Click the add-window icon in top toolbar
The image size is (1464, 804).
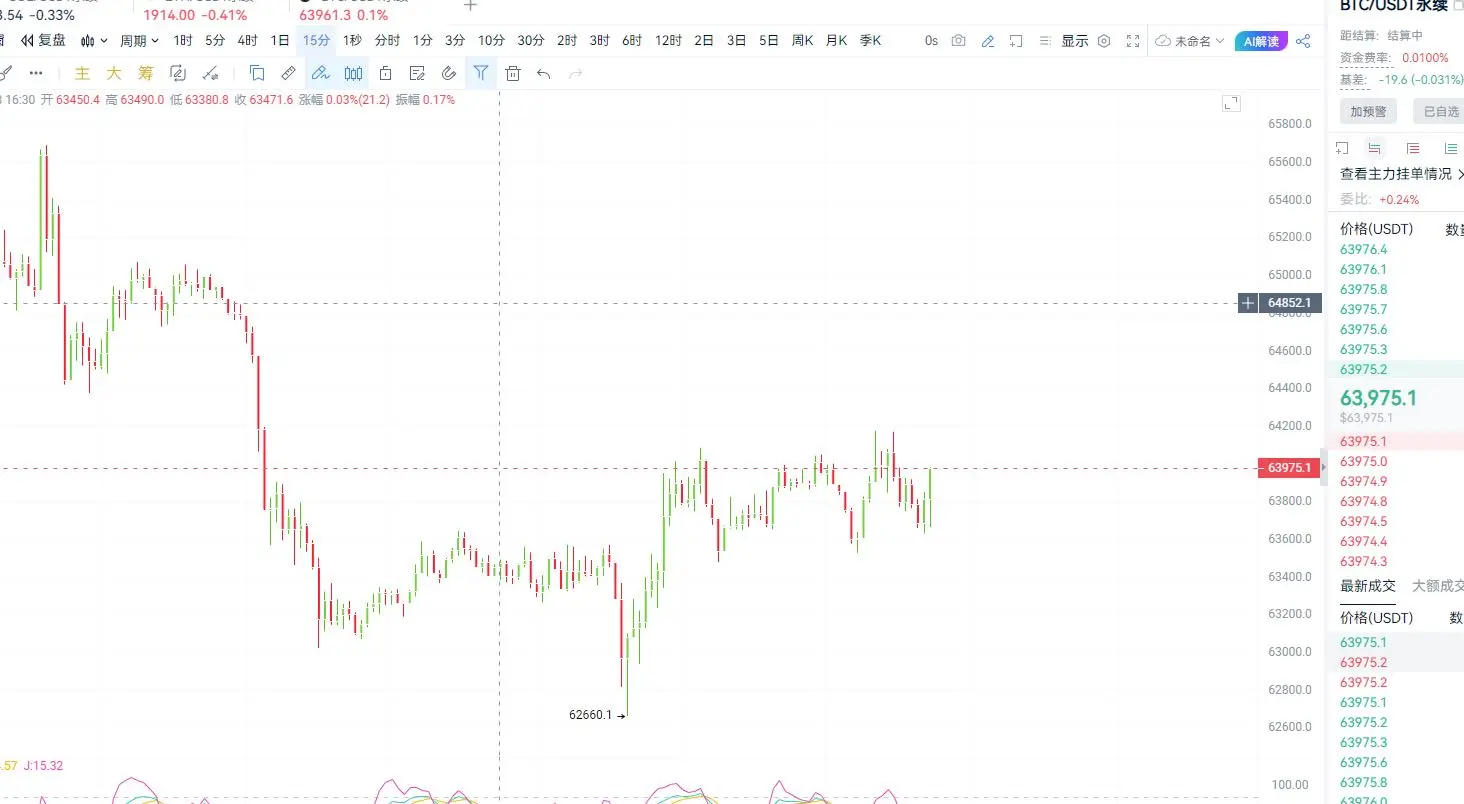pos(1016,41)
